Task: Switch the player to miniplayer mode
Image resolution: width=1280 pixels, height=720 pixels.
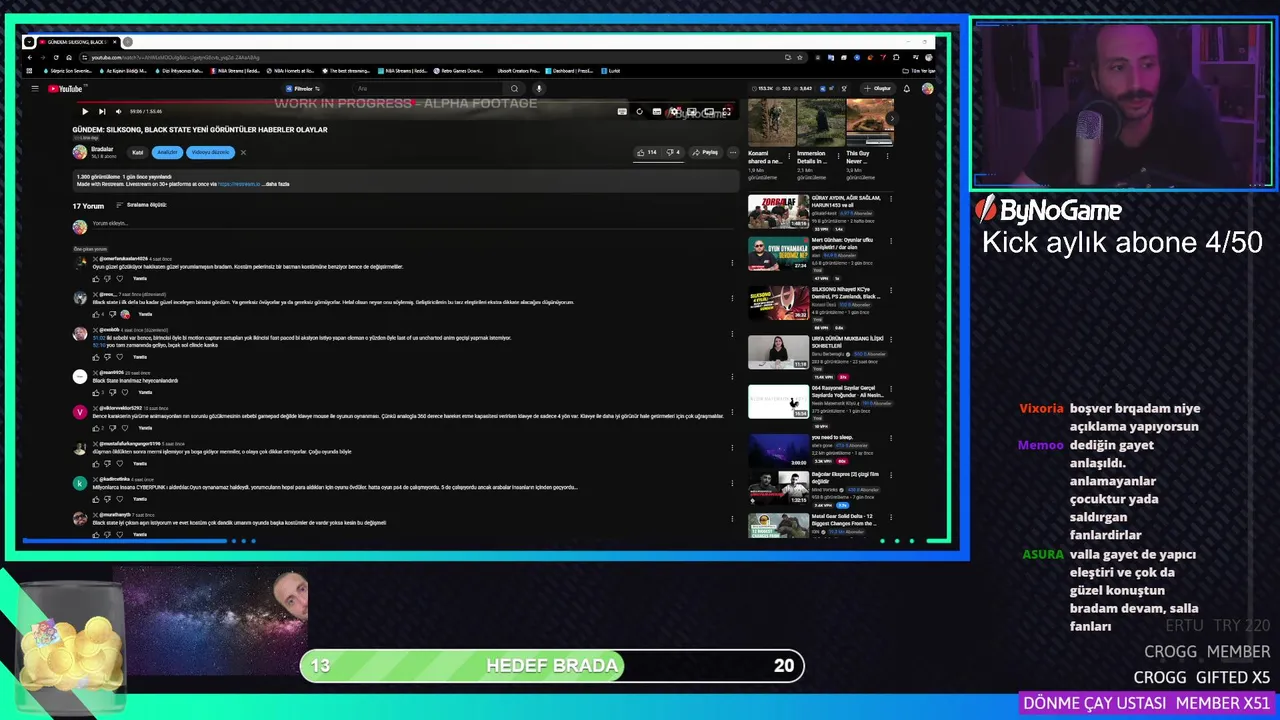Action: [x=692, y=112]
